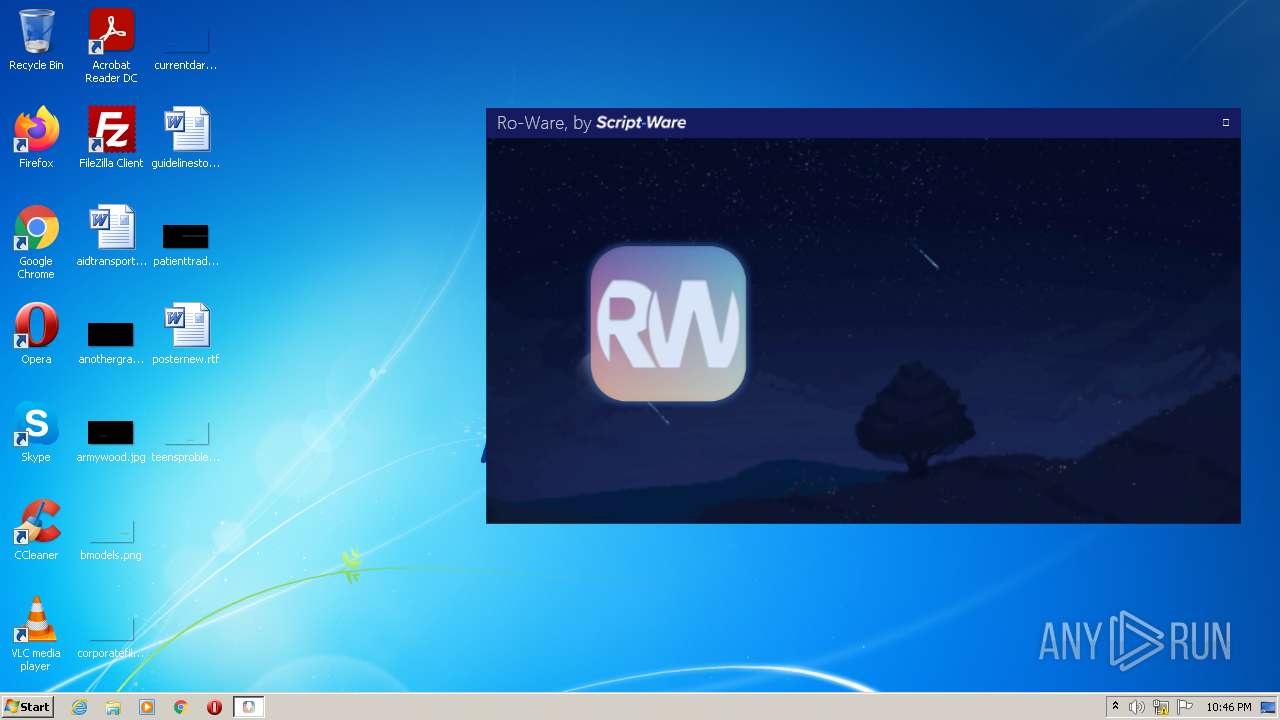Click the Ro-Ware, by Script-Ware title
Viewport: 1280px width, 720px height.
(591, 123)
